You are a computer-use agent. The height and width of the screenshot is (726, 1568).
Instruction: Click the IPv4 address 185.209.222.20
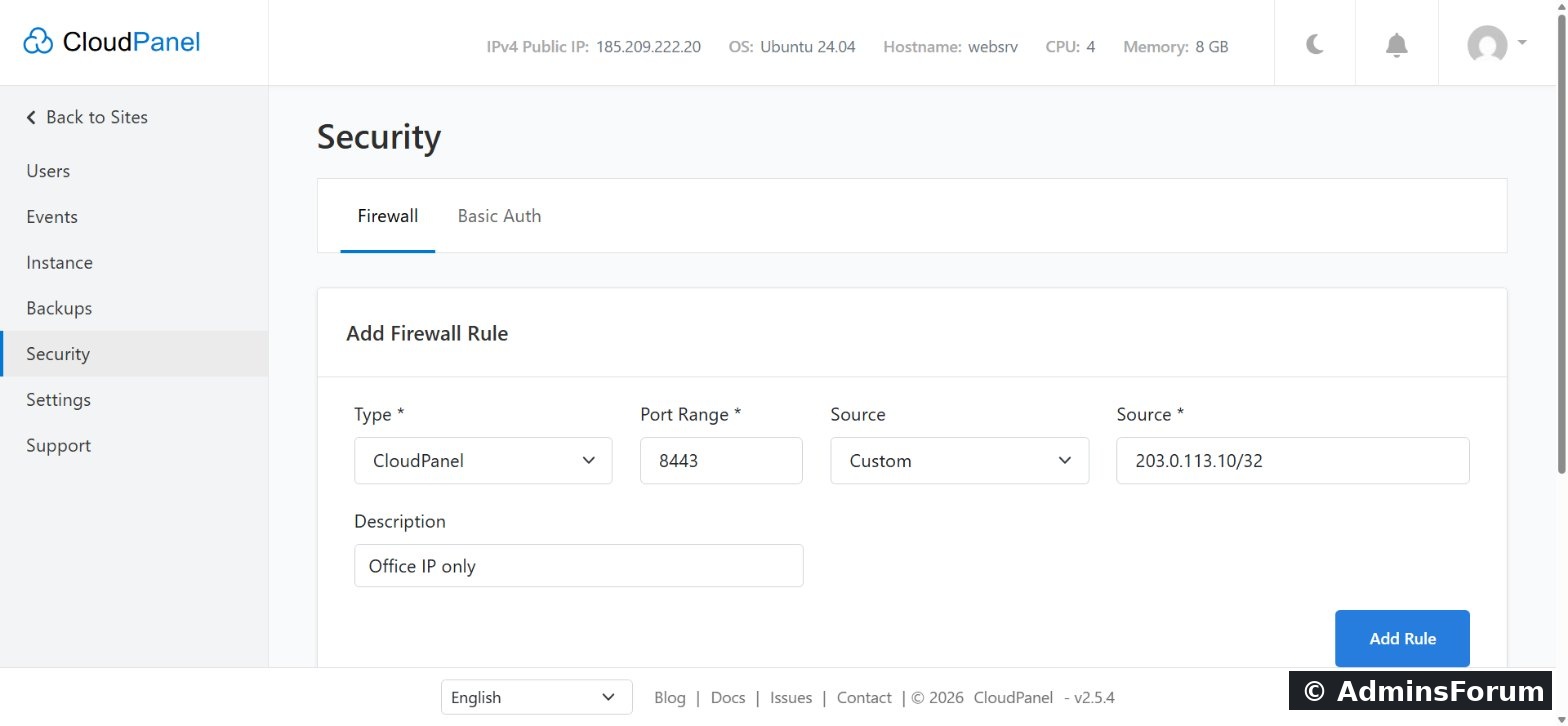click(x=648, y=47)
